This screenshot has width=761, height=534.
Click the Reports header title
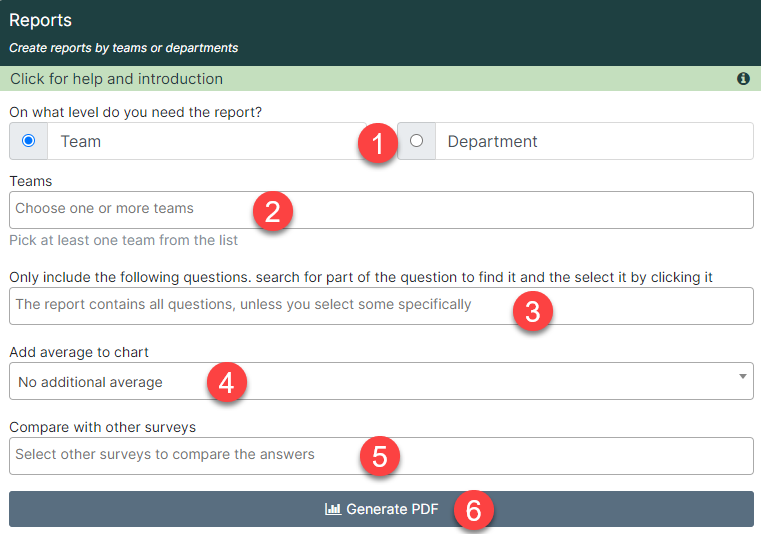(x=40, y=20)
